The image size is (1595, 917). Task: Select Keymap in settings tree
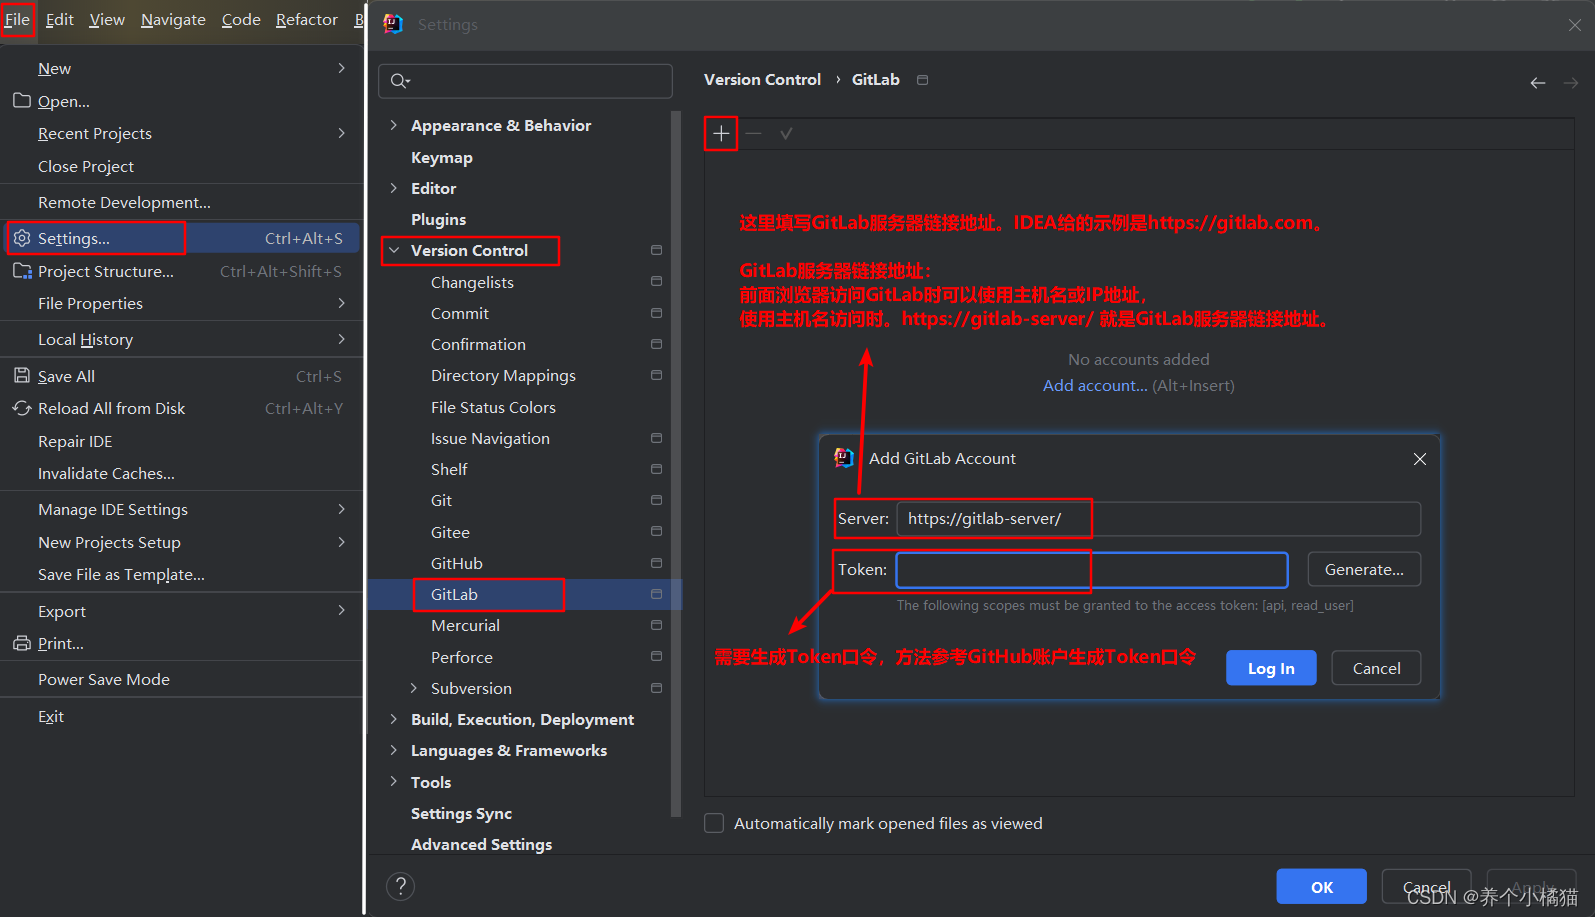pyautogui.click(x=441, y=157)
